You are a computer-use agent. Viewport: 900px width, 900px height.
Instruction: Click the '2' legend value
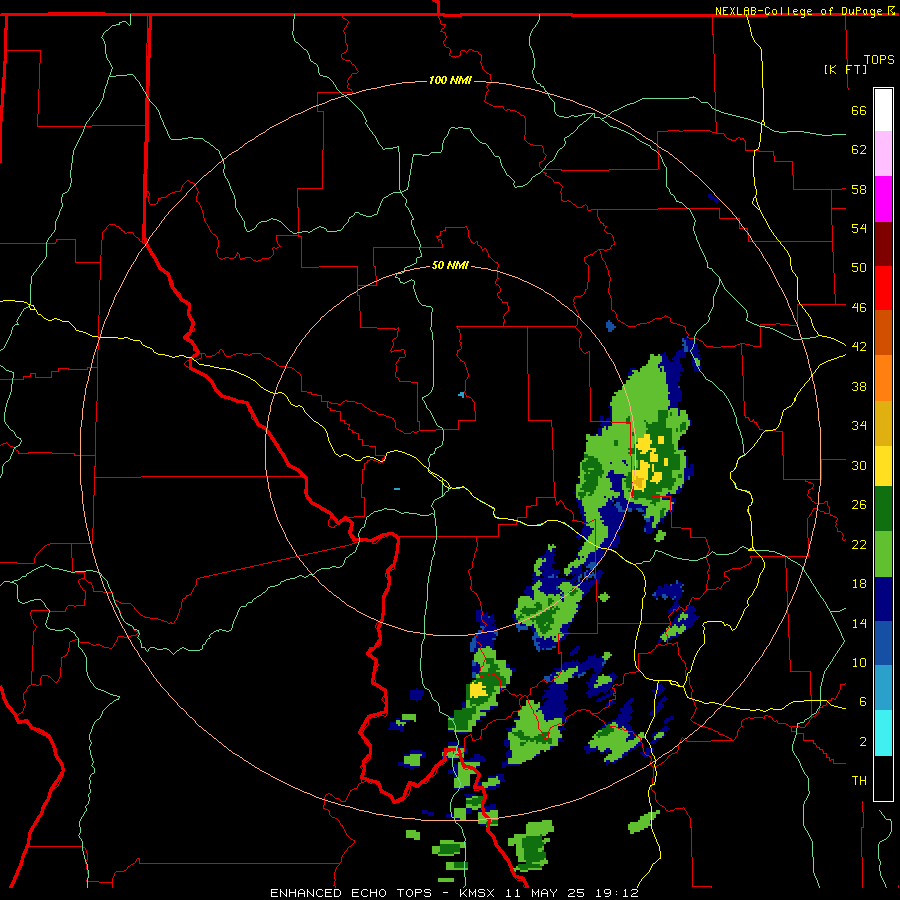(863, 741)
